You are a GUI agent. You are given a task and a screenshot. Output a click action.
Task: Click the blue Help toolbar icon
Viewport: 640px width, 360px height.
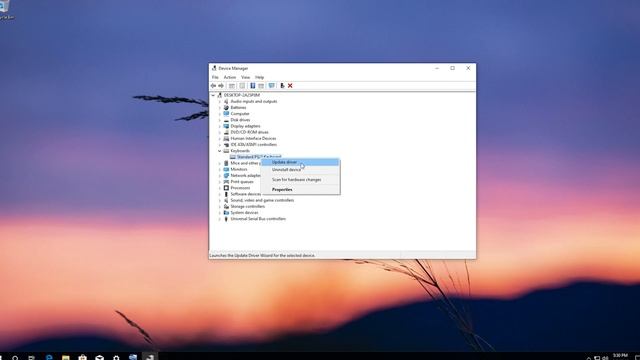pos(253,86)
